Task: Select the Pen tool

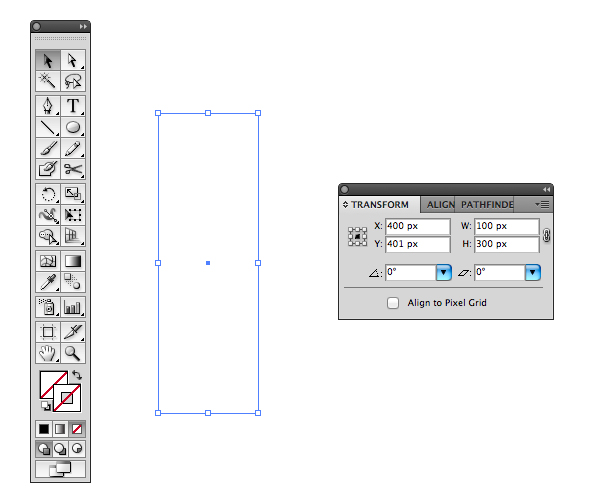Action: (x=48, y=106)
